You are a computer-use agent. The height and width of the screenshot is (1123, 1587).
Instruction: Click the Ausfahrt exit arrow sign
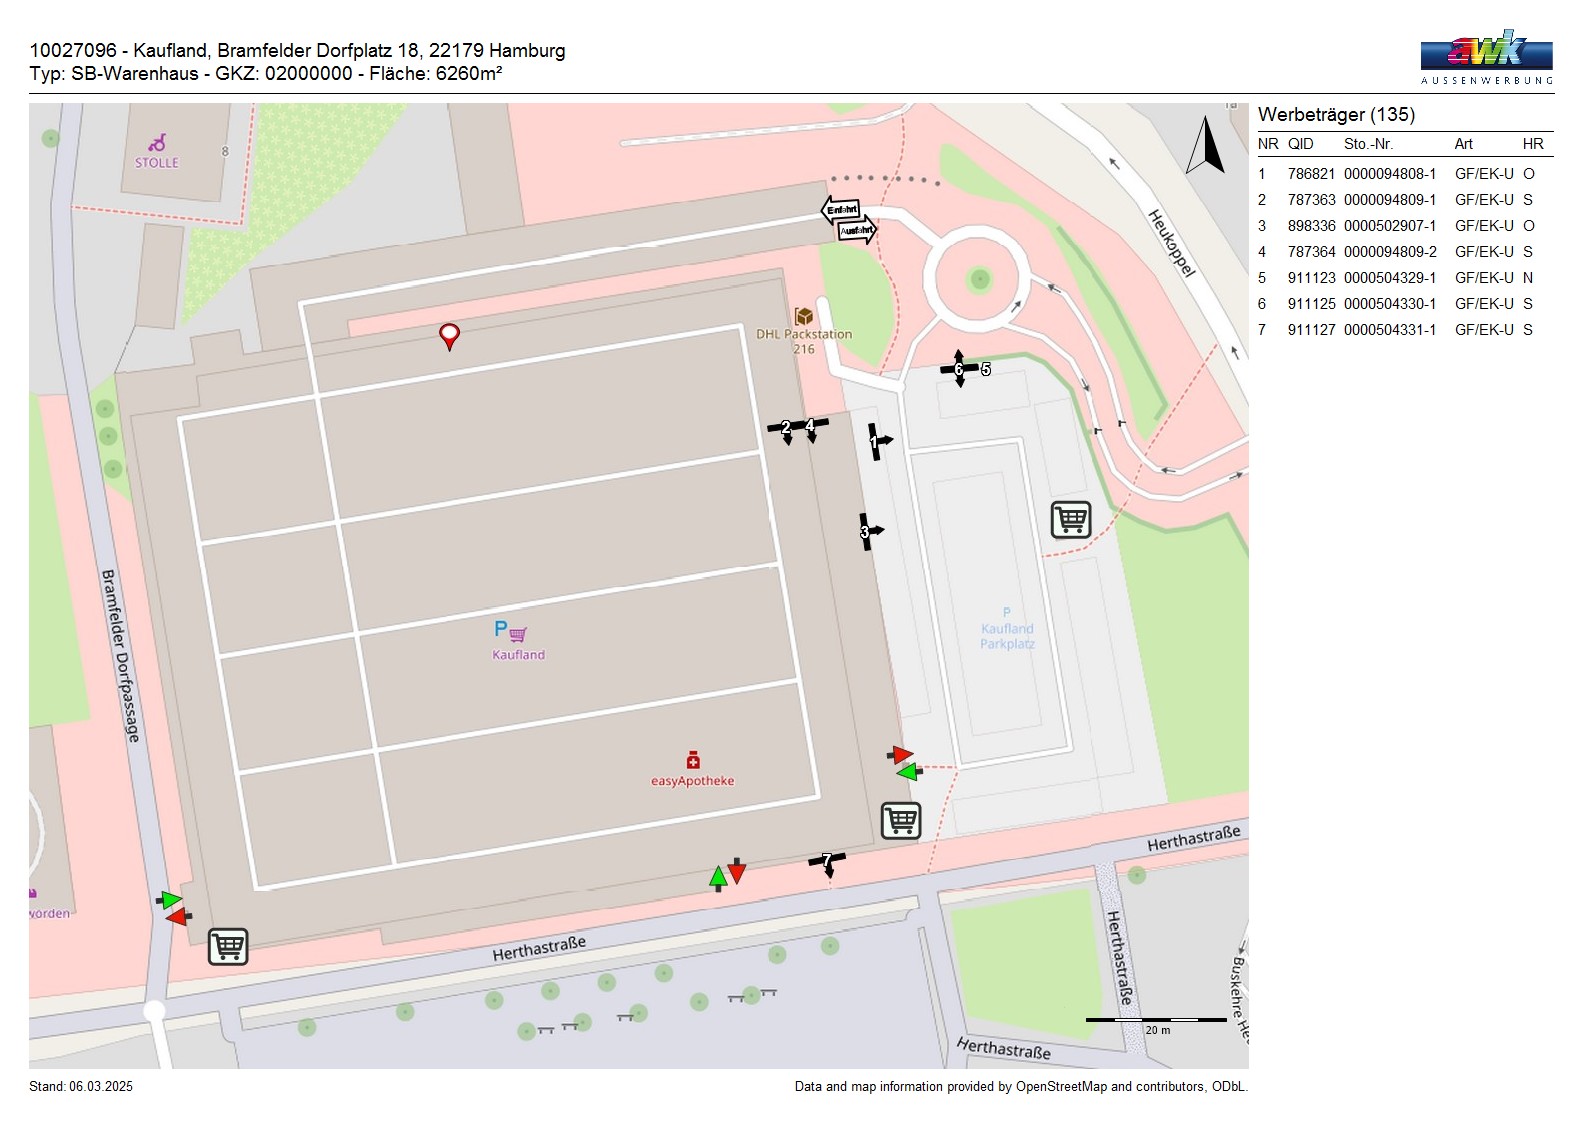tap(857, 231)
